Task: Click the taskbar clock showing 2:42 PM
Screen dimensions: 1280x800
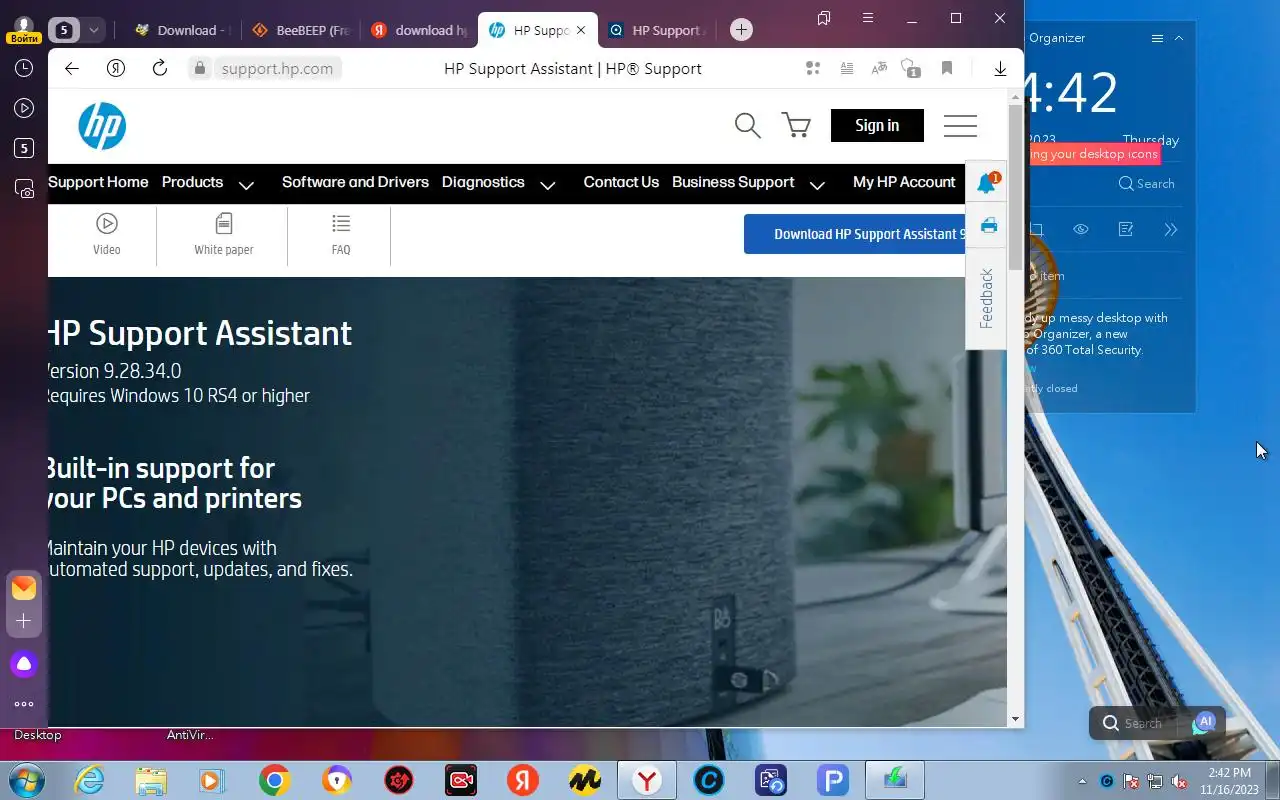Action: (x=1229, y=781)
